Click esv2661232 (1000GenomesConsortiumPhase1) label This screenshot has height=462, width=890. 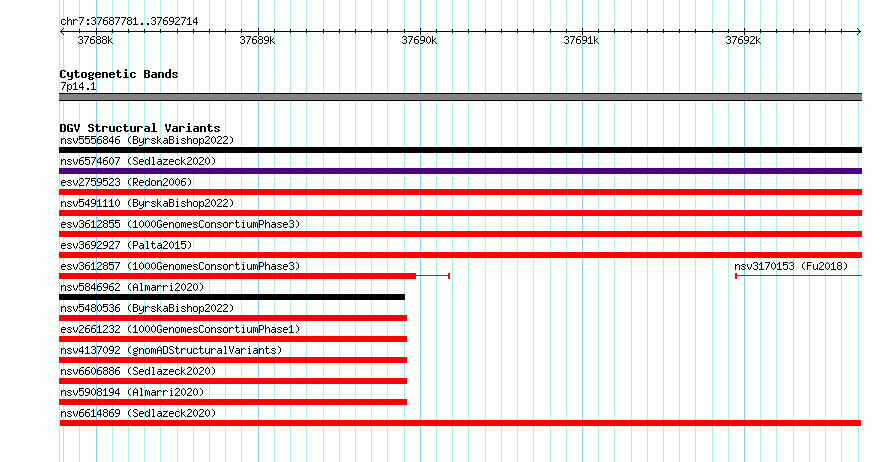(180, 329)
